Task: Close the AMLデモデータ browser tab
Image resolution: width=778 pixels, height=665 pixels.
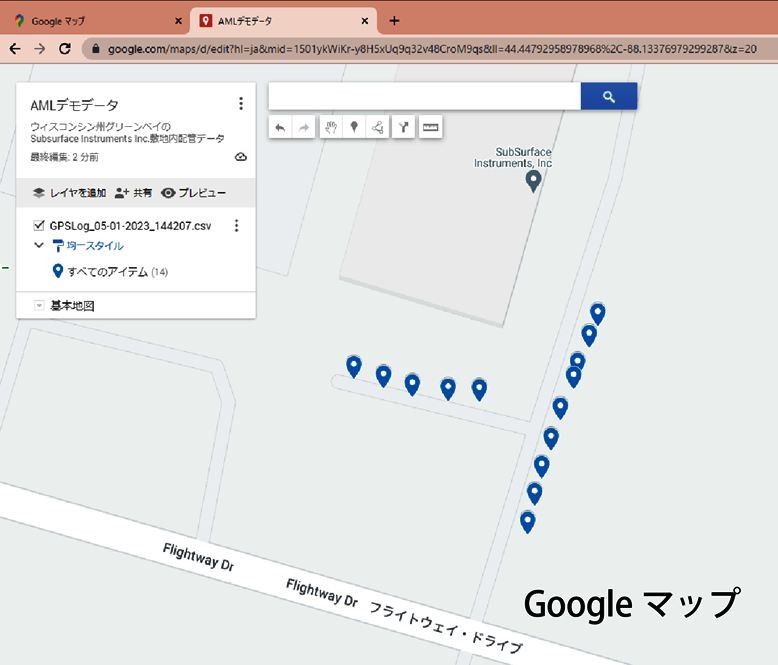Action: point(365,21)
